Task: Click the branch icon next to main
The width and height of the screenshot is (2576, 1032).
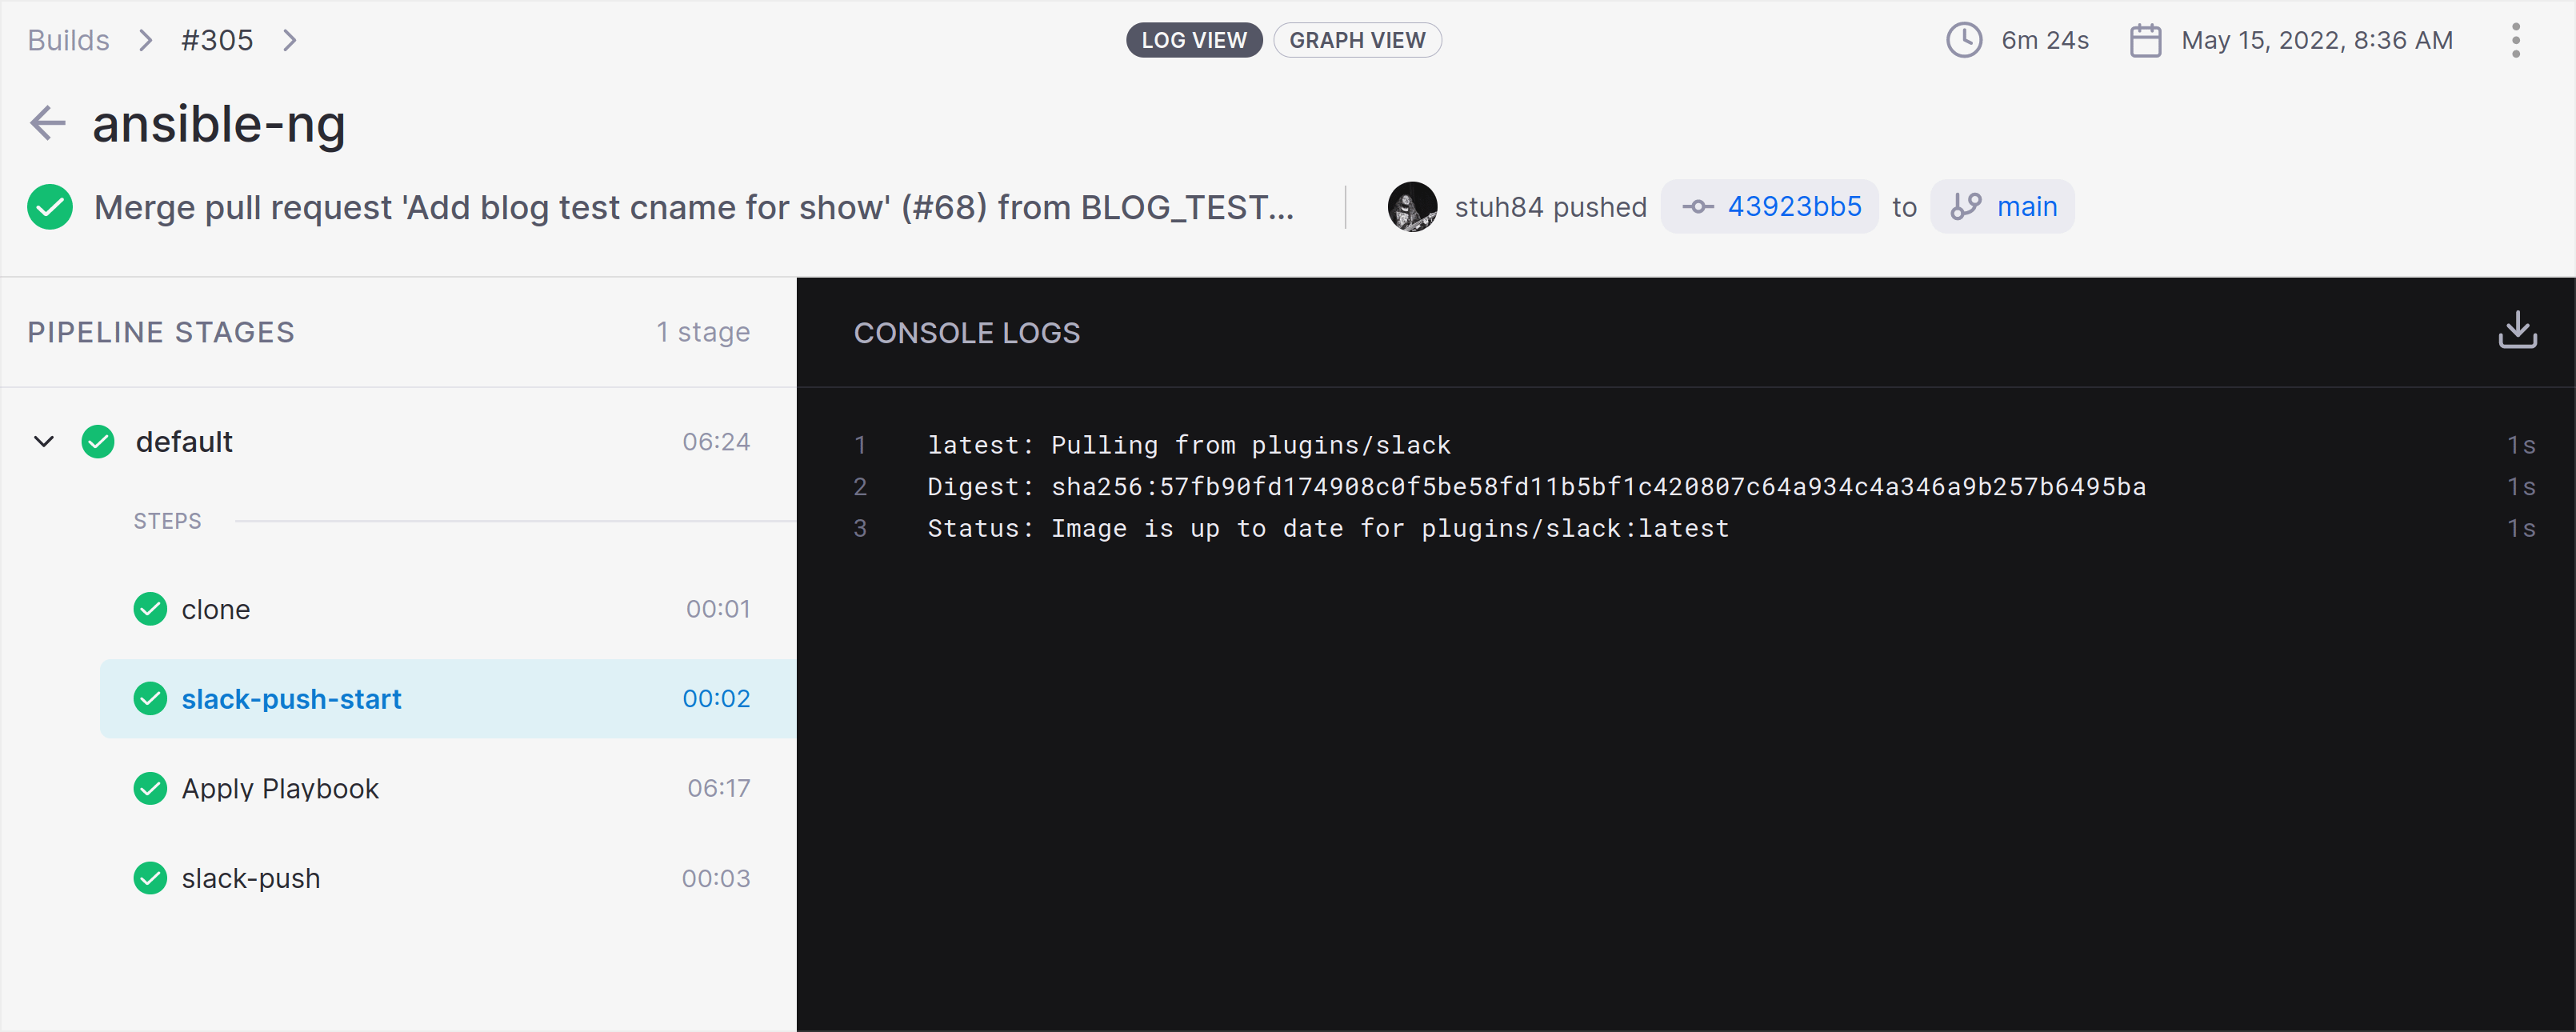Action: [1966, 206]
